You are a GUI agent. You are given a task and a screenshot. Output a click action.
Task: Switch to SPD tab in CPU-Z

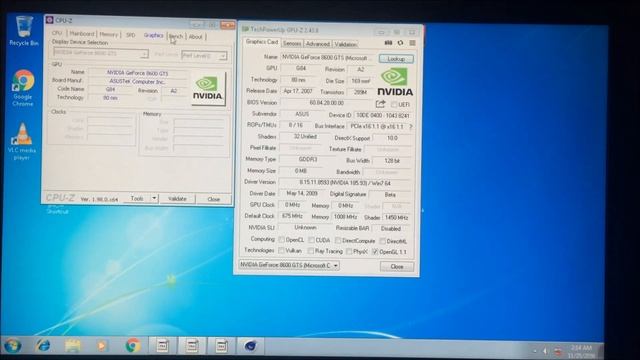coord(130,35)
